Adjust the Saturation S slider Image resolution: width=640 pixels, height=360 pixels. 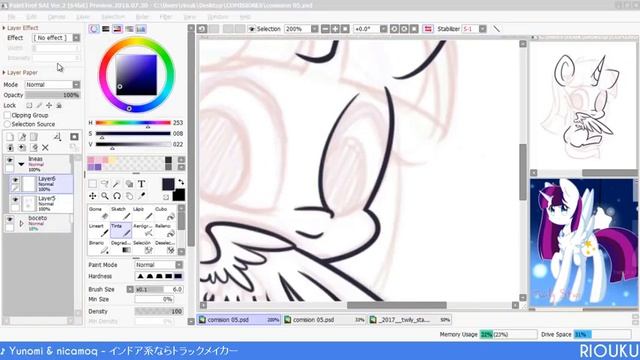[x=133, y=134]
